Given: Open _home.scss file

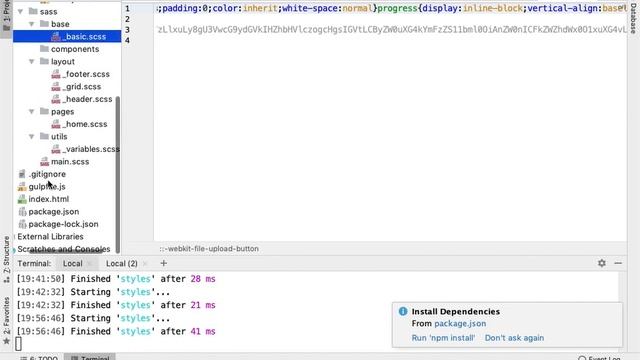Looking at the screenshot, I should point(85,124).
